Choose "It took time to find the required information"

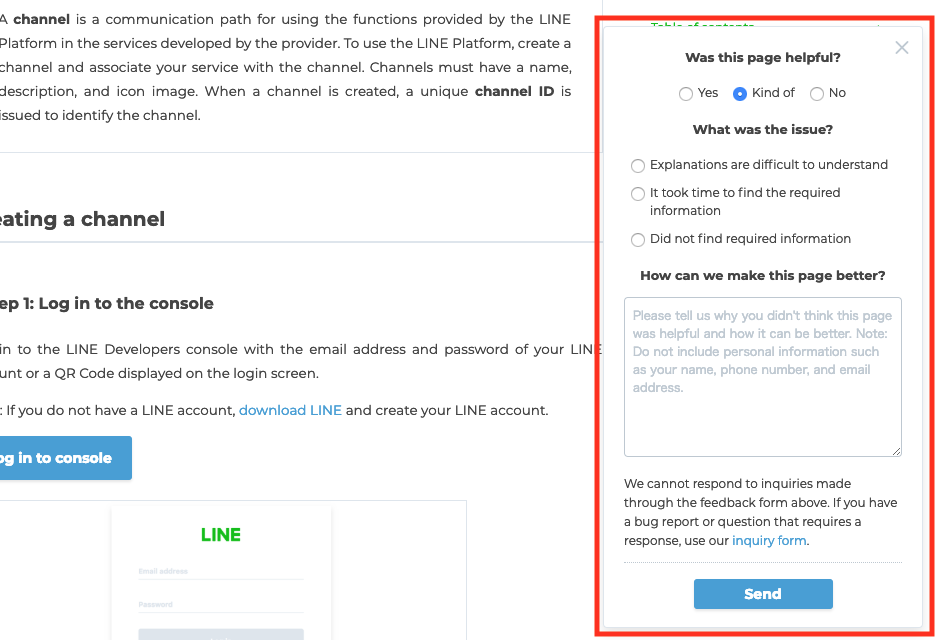click(638, 193)
